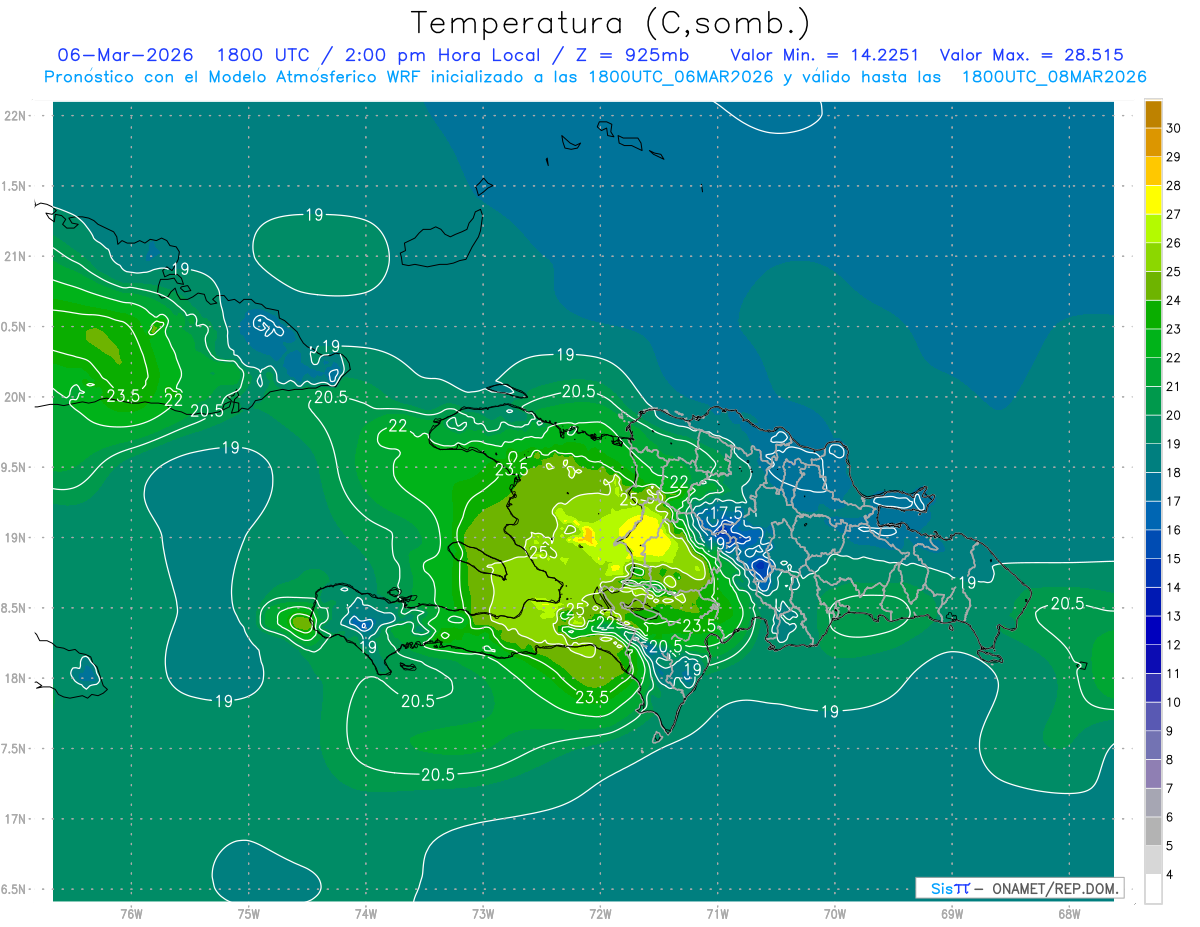The height and width of the screenshot is (927, 1200).
Task: Click the yellow legend swatch between 27 and 28
Action: (x=1153, y=200)
